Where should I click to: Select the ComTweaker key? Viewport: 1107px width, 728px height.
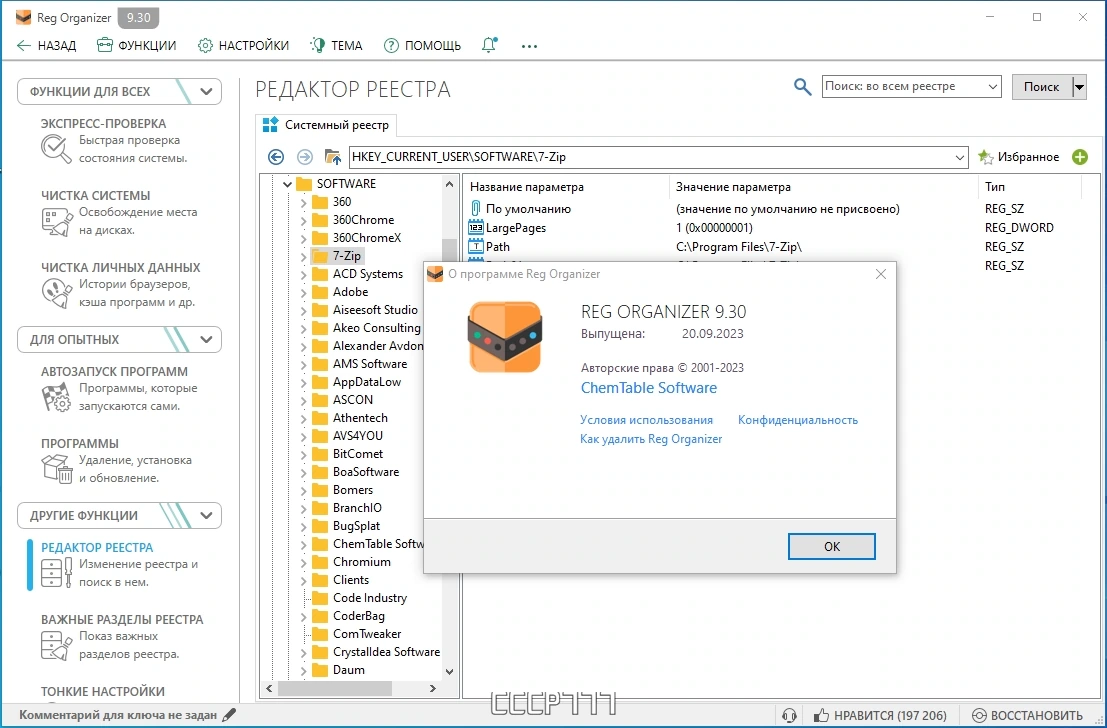coord(367,634)
